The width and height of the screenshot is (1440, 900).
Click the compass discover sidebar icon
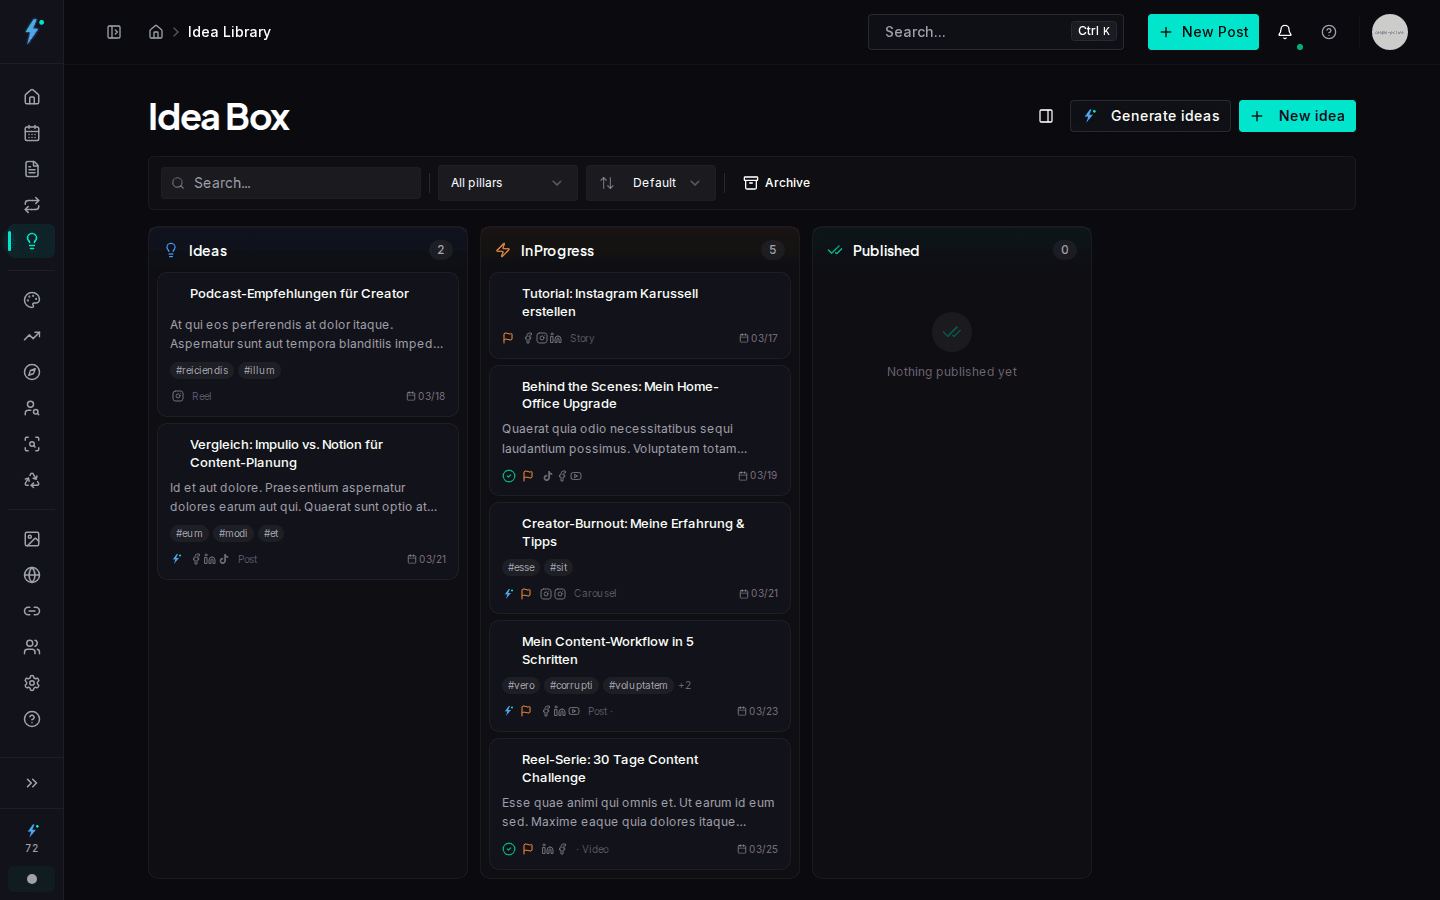(x=32, y=372)
